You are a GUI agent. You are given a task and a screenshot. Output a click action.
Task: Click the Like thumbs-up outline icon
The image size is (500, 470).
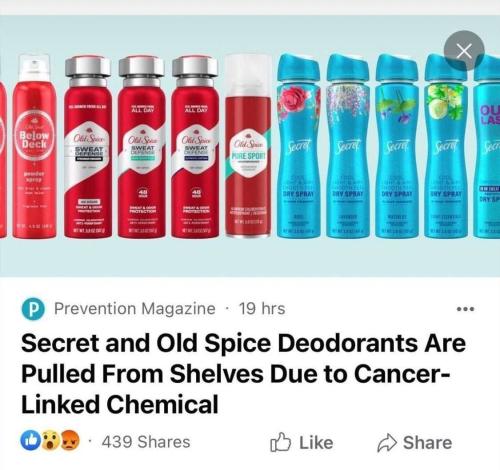pyautogui.click(x=280, y=442)
